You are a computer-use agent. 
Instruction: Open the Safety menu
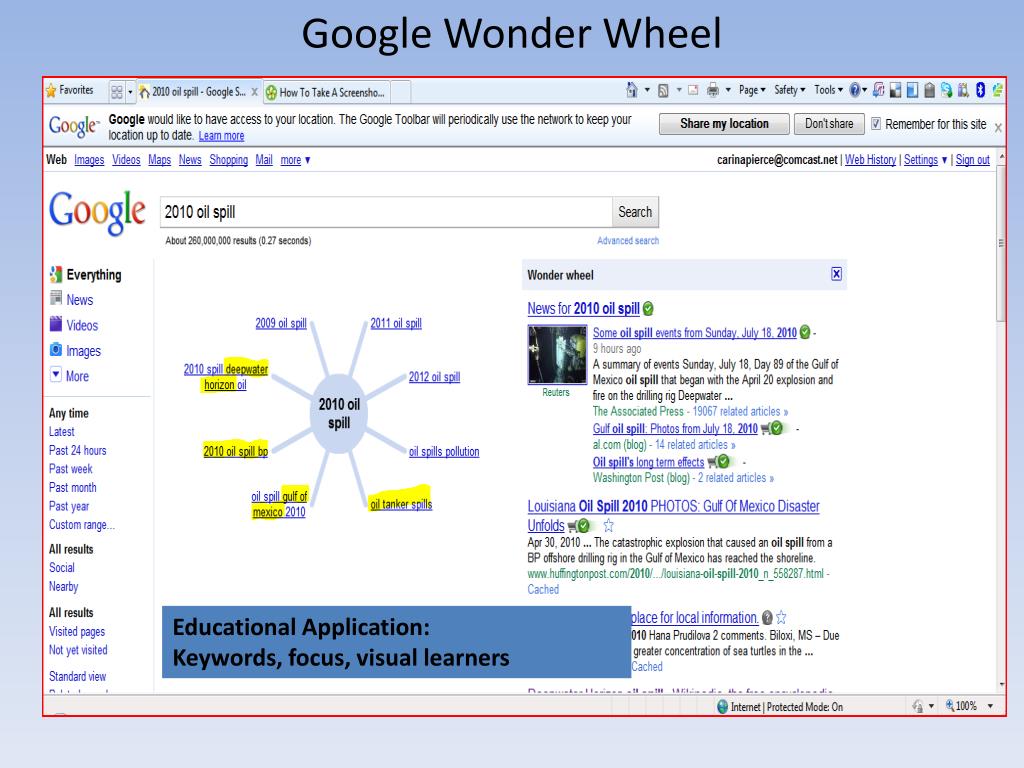[x=790, y=90]
